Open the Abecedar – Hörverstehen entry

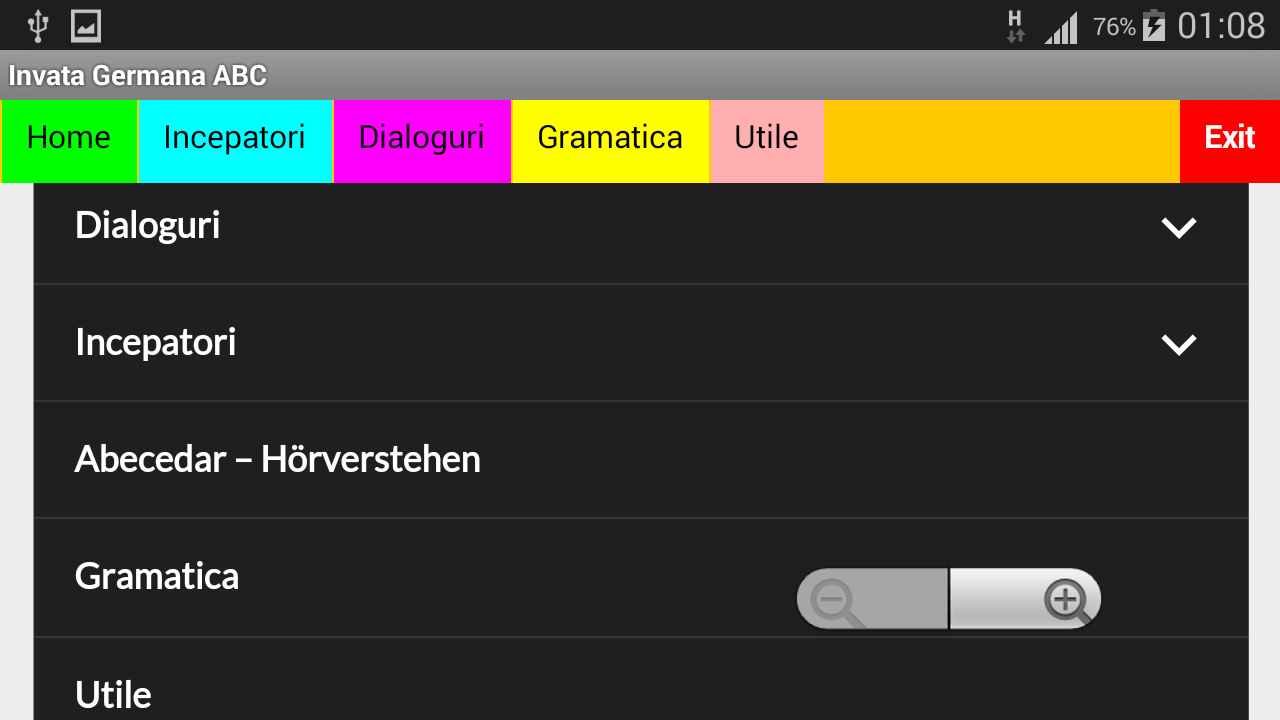(x=278, y=459)
